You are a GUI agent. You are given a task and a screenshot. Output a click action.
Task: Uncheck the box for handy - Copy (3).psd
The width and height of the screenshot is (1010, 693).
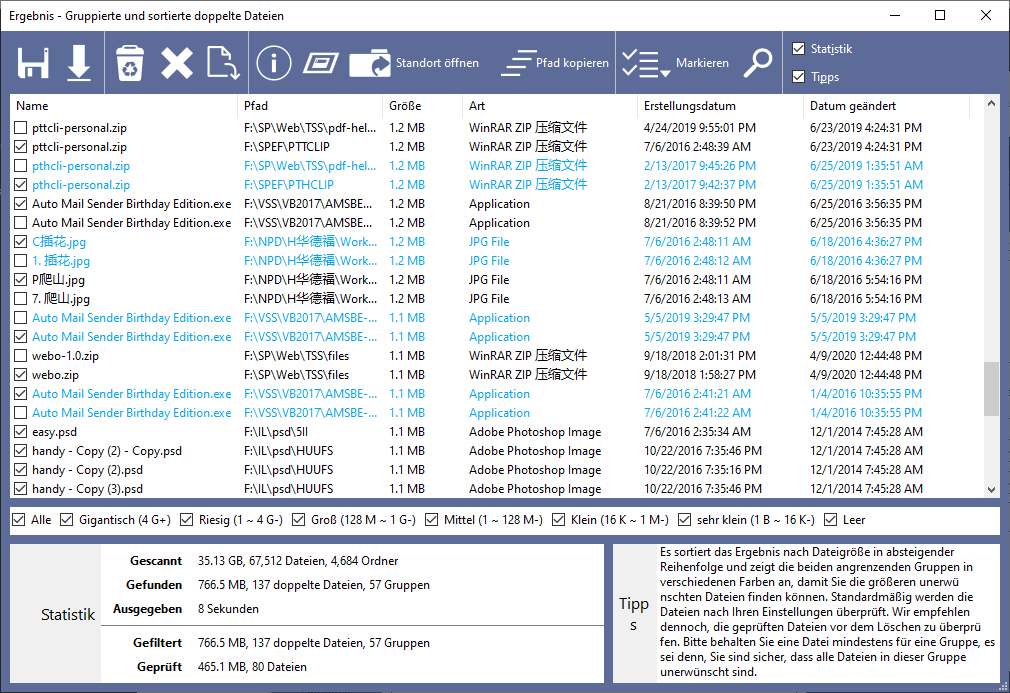tap(21, 489)
